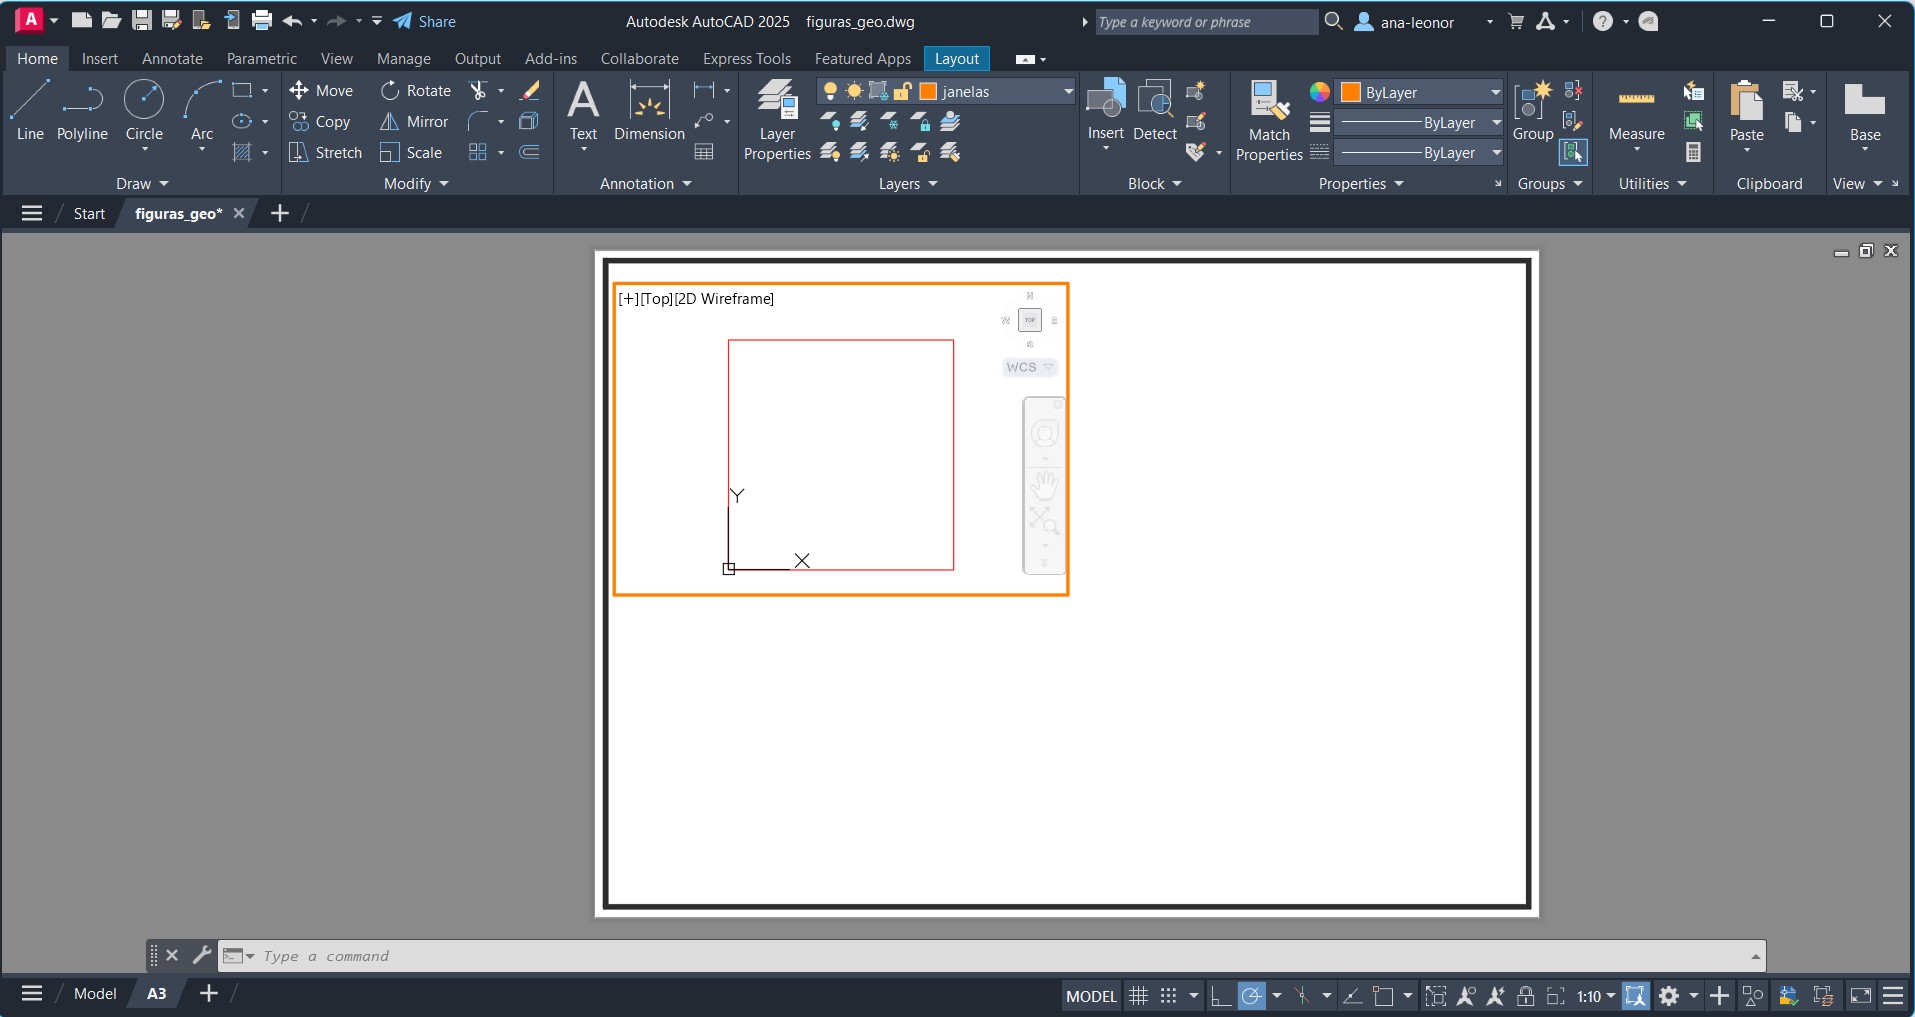This screenshot has width=1915, height=1017.
Task: Toggle grid display in status bar
Action: click(x=1138, y=996)
